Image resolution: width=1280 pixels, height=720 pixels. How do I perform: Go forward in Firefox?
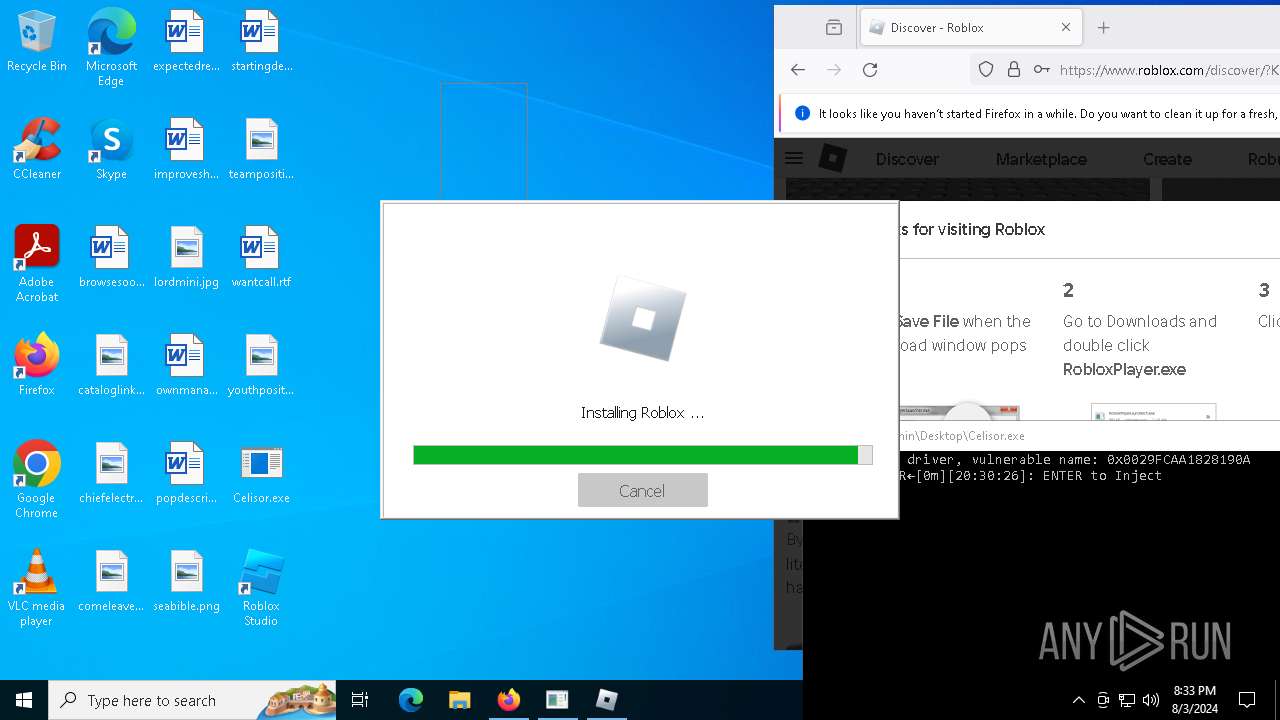click(x=834, y=70)
